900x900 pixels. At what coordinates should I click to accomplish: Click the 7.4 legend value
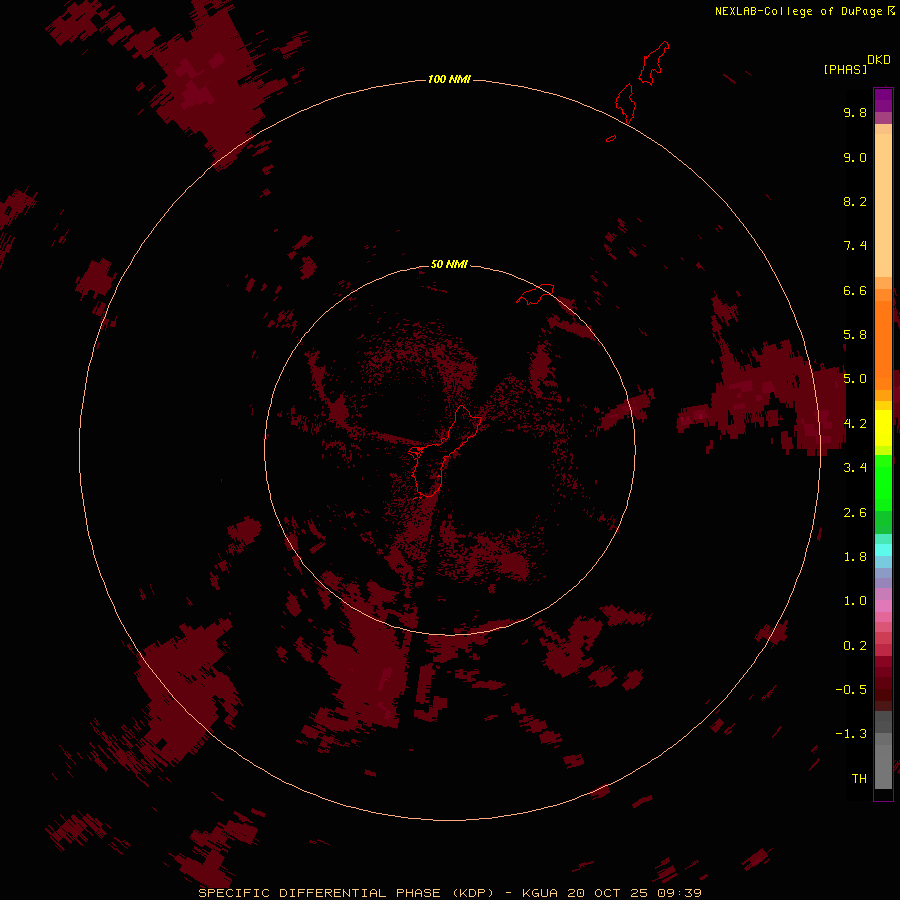(855, 246)
